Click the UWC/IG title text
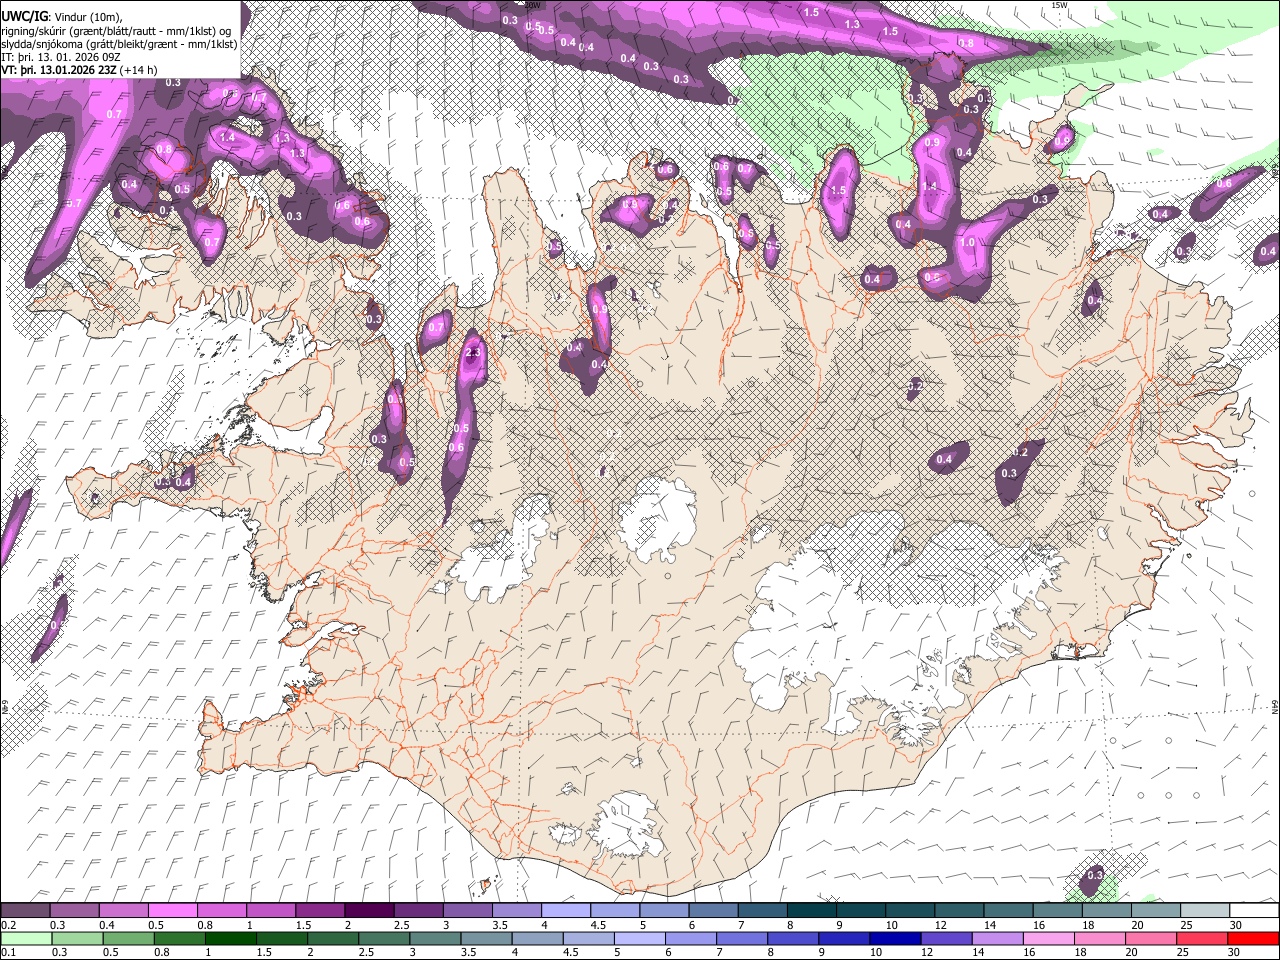 pyautogui.click(x=24, y=16)
